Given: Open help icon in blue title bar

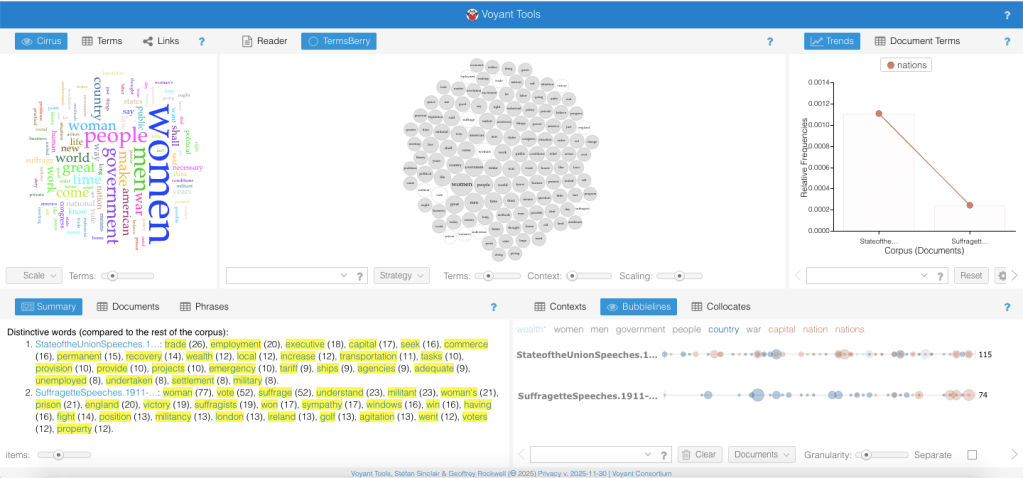Looking at the screenshot, I should click(x=1006, y=15).
